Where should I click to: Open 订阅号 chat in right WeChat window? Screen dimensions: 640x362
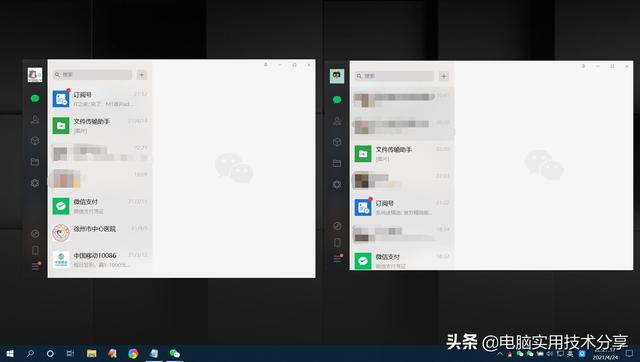coord(402,207)
